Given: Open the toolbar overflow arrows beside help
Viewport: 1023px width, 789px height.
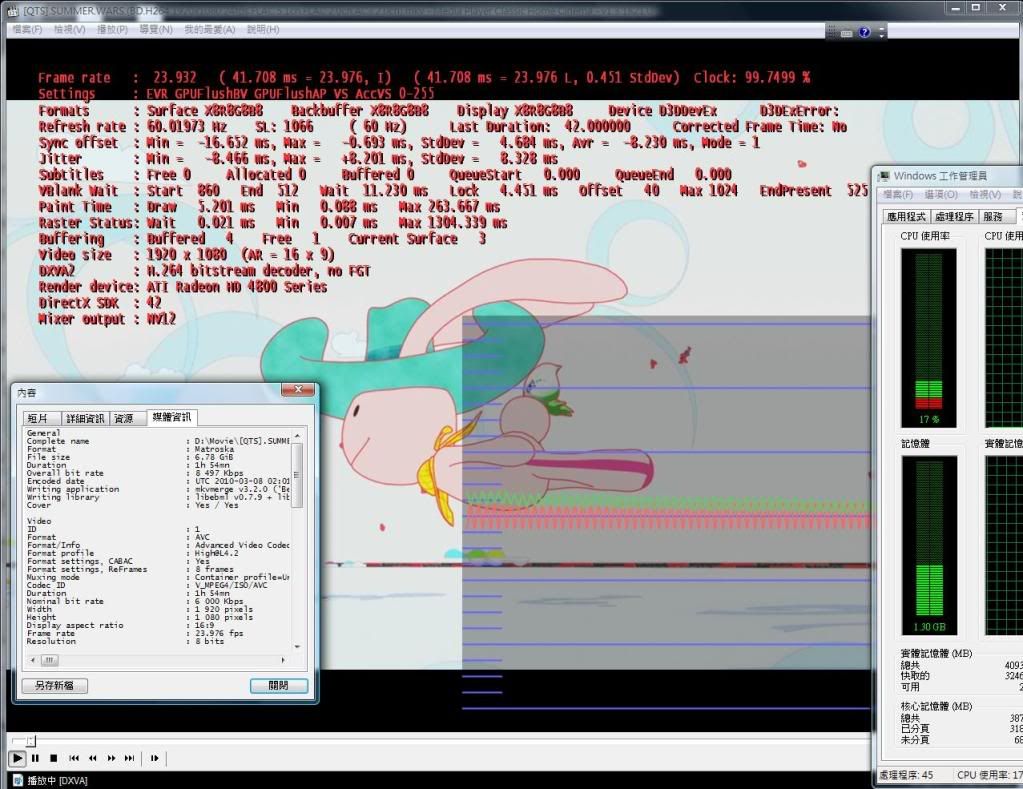Looking at the screenshot, I should tap(882, 32).
